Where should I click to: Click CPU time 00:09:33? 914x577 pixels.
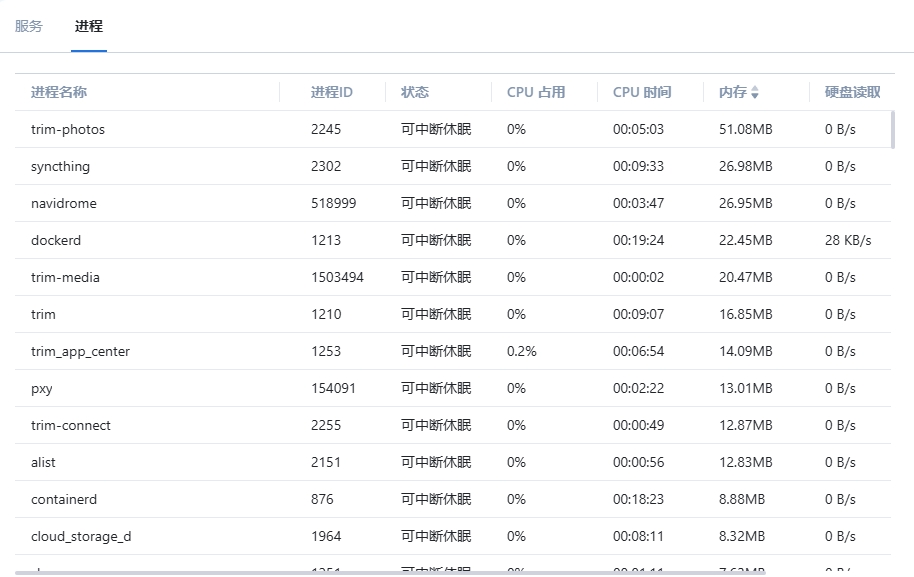(638, 166)
